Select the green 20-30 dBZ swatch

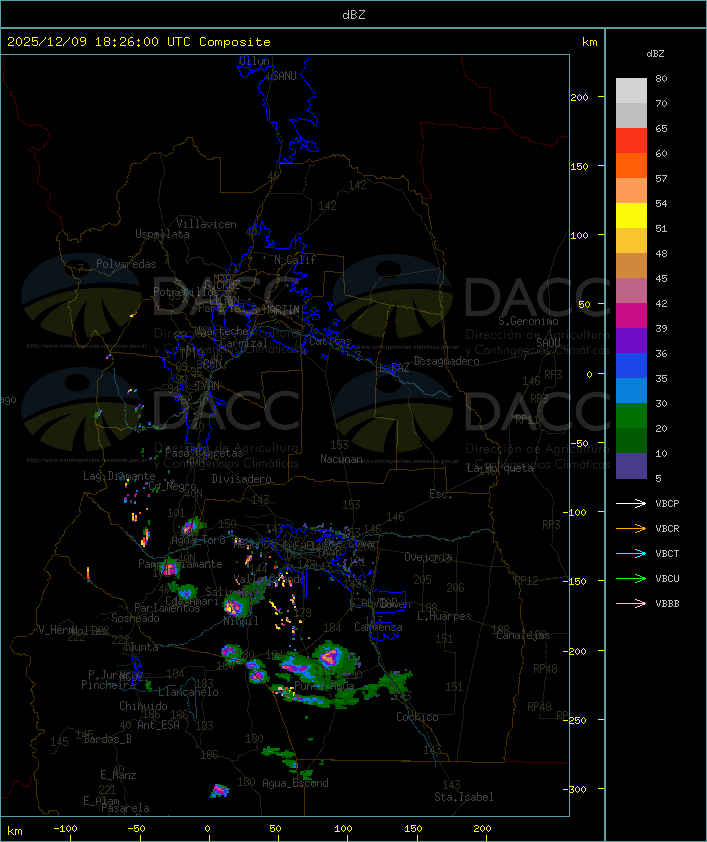tap(631, 416)
